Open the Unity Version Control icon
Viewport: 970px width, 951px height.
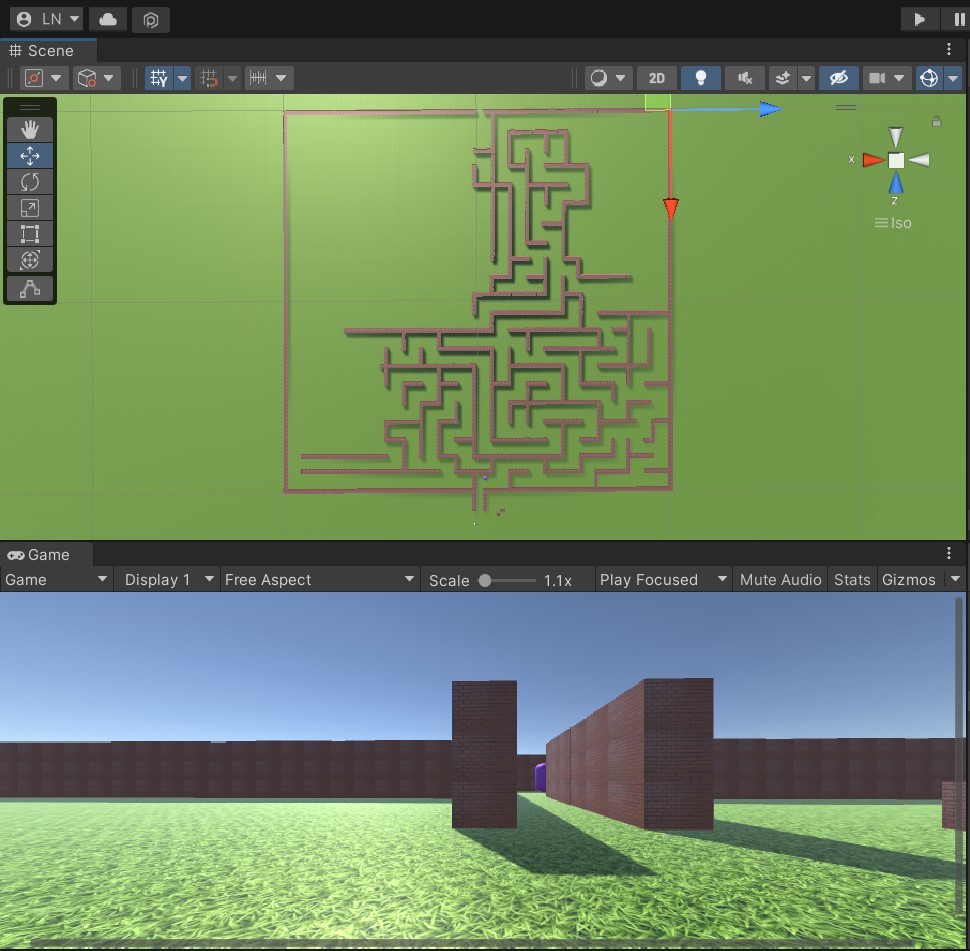click(151, 20)
